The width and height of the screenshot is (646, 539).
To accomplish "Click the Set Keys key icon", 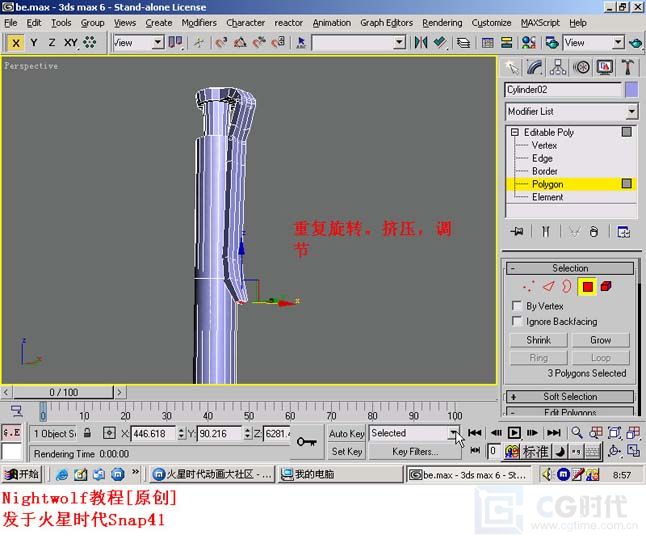I will coord(307,442).
